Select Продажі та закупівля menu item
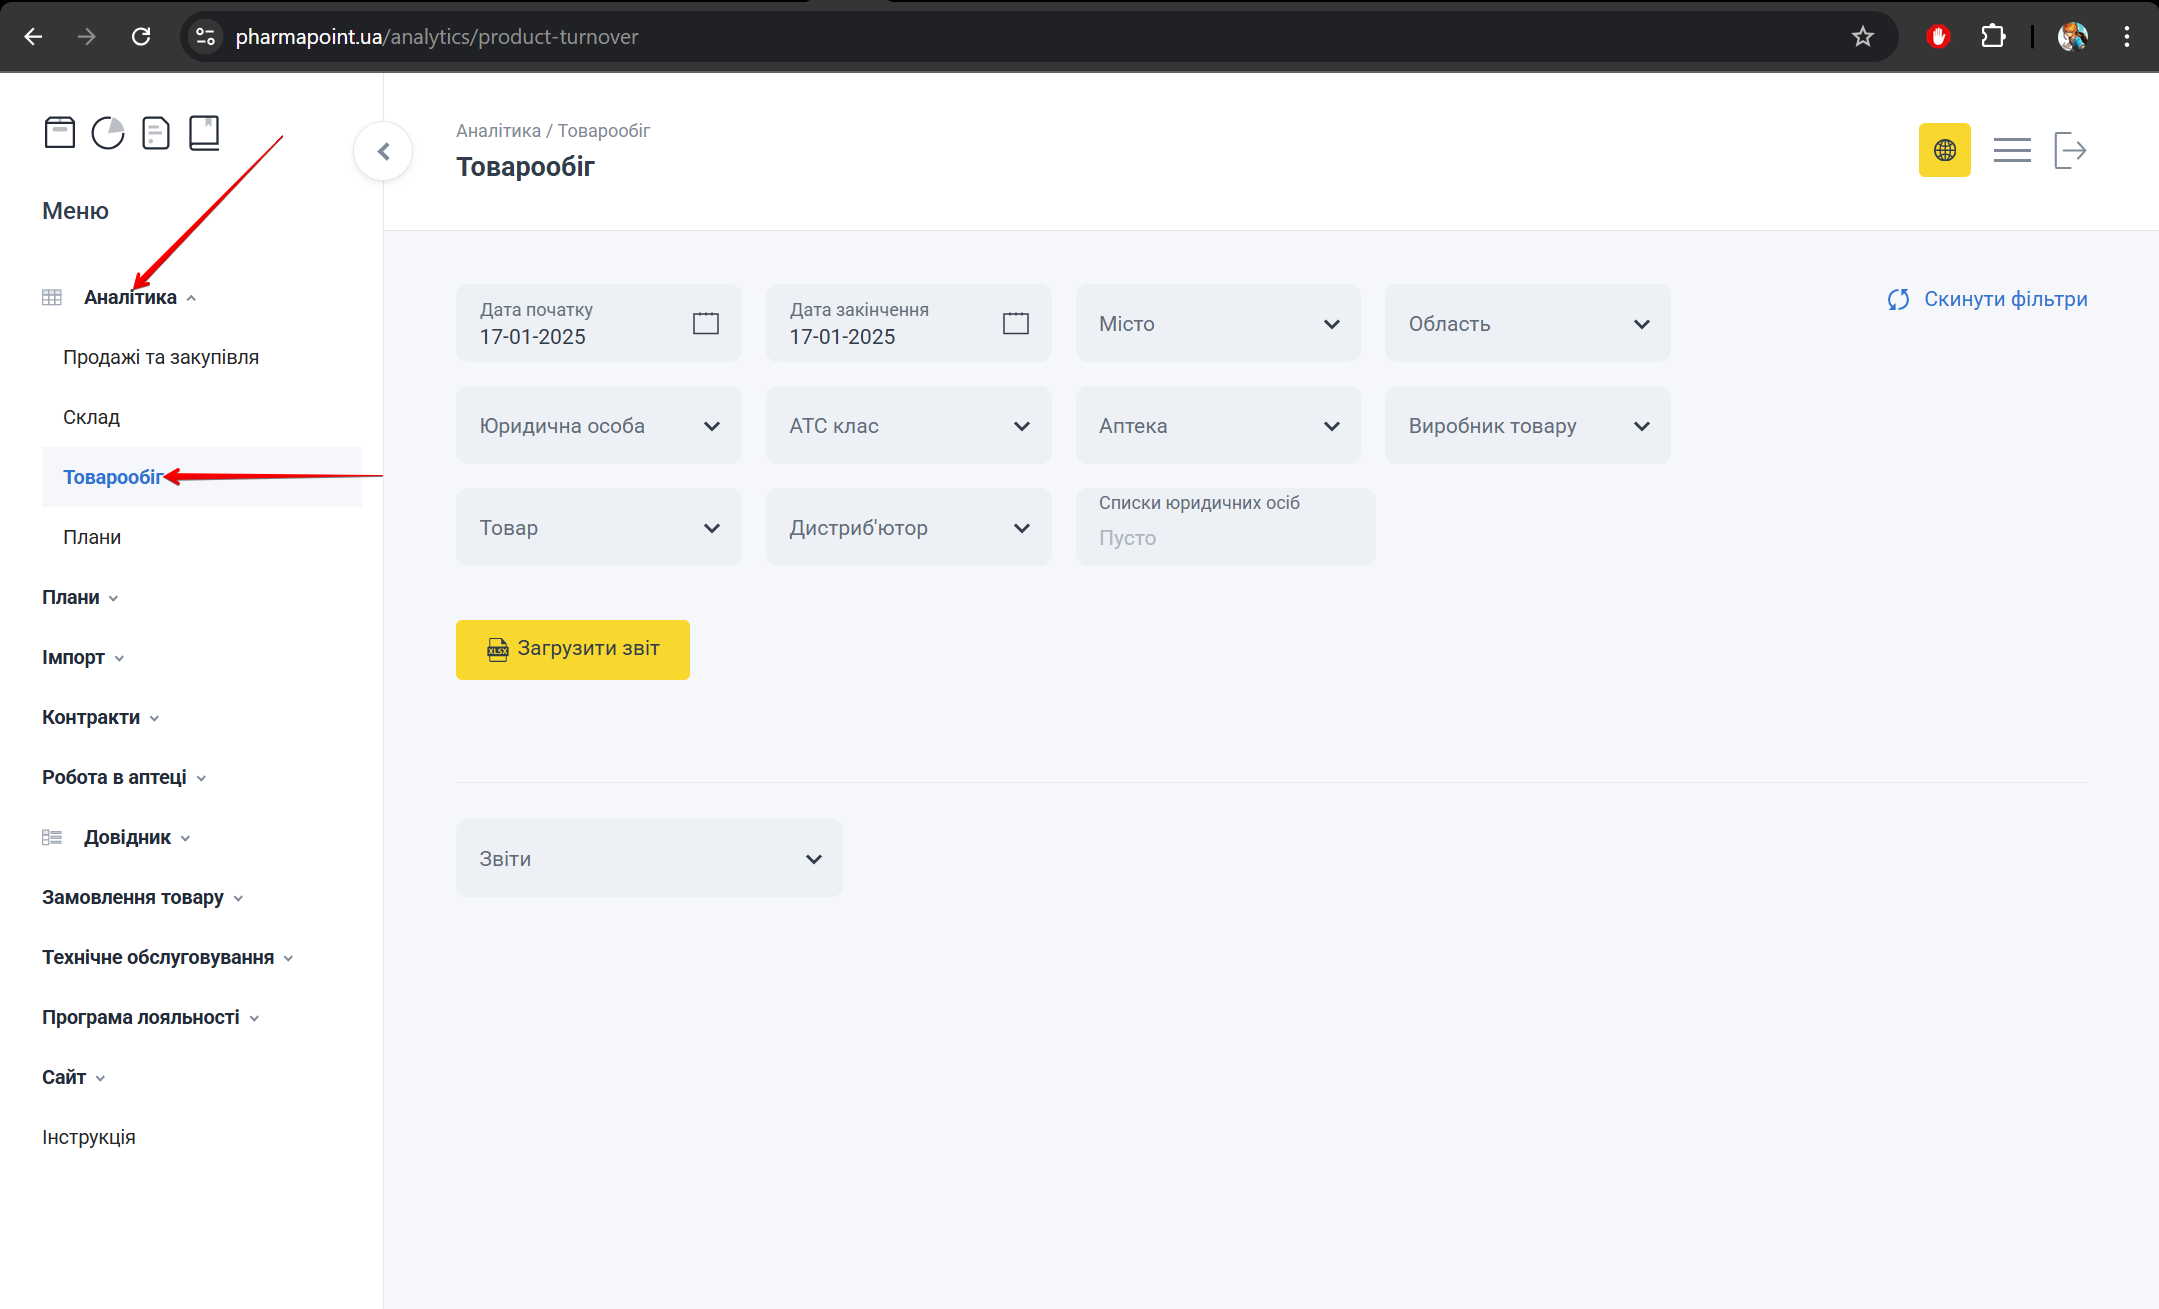 coord(161,357)
